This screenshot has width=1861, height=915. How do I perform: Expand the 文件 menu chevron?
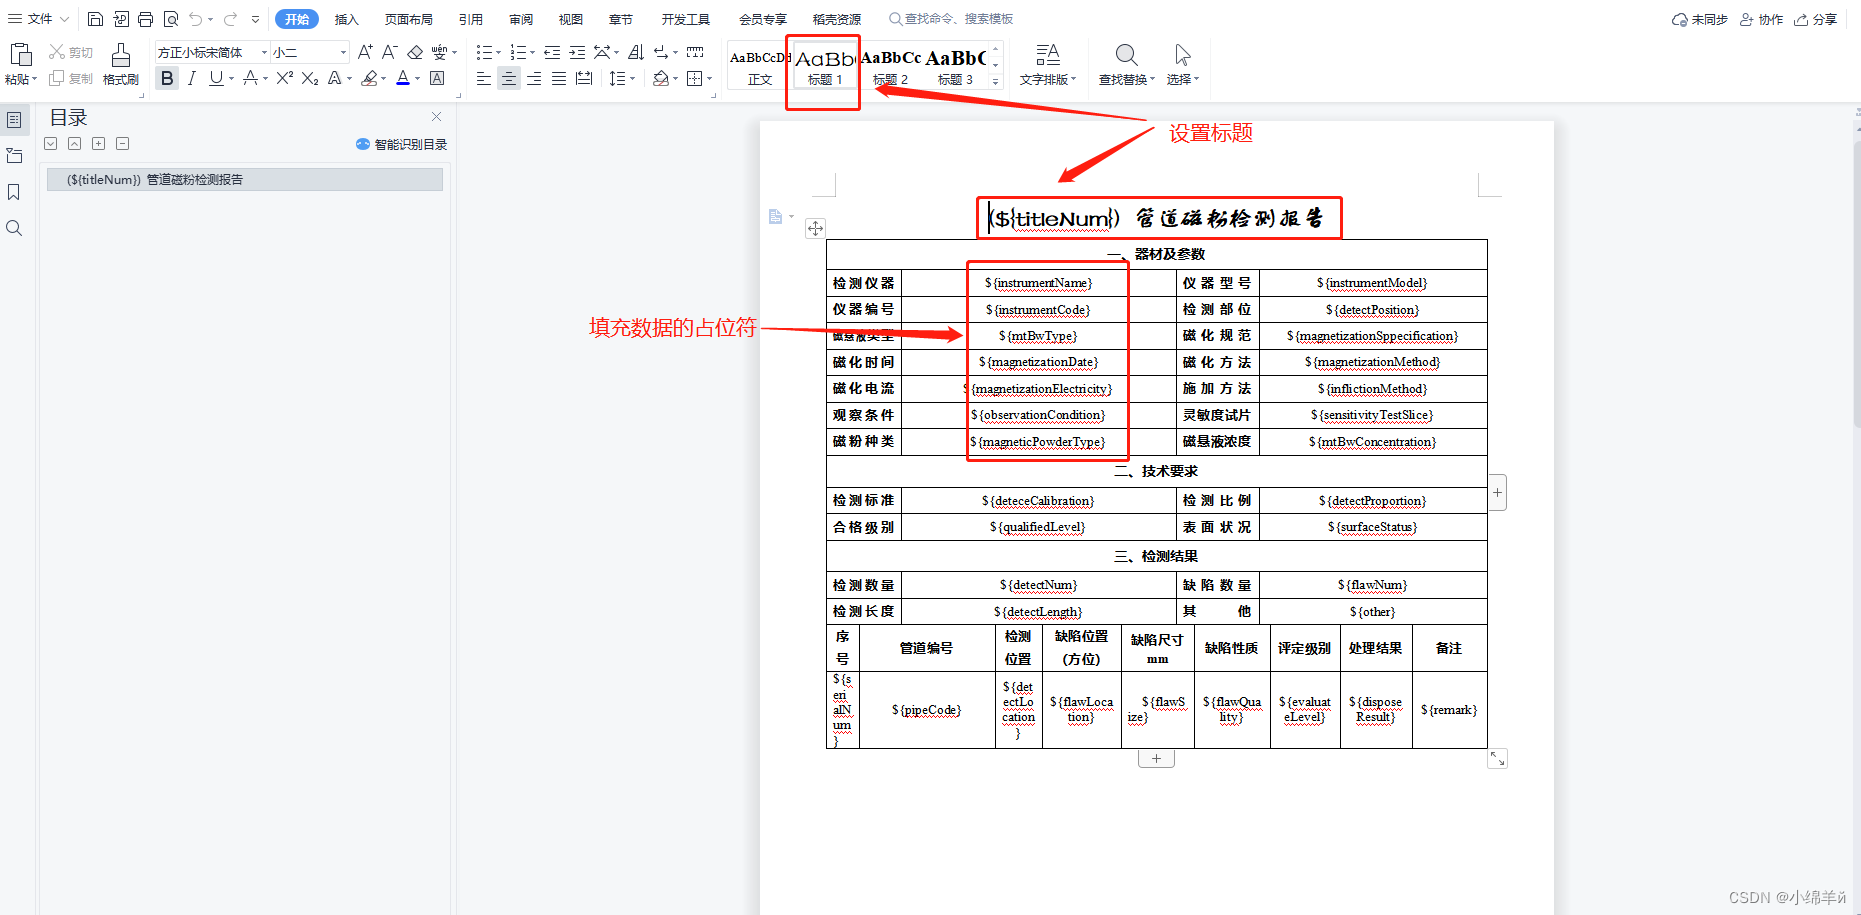tap(65, 19)
